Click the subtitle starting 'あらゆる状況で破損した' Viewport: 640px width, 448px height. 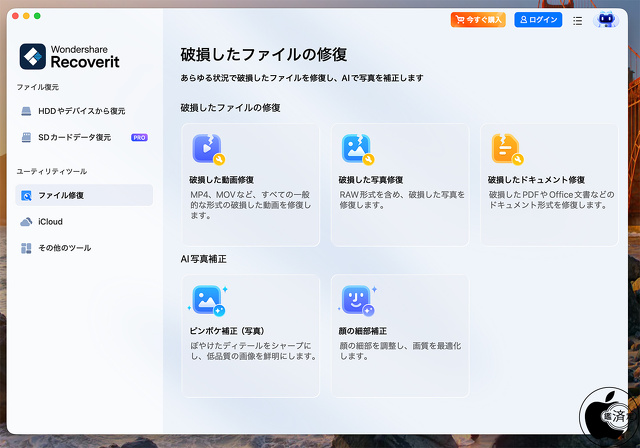tap(302, 78)
